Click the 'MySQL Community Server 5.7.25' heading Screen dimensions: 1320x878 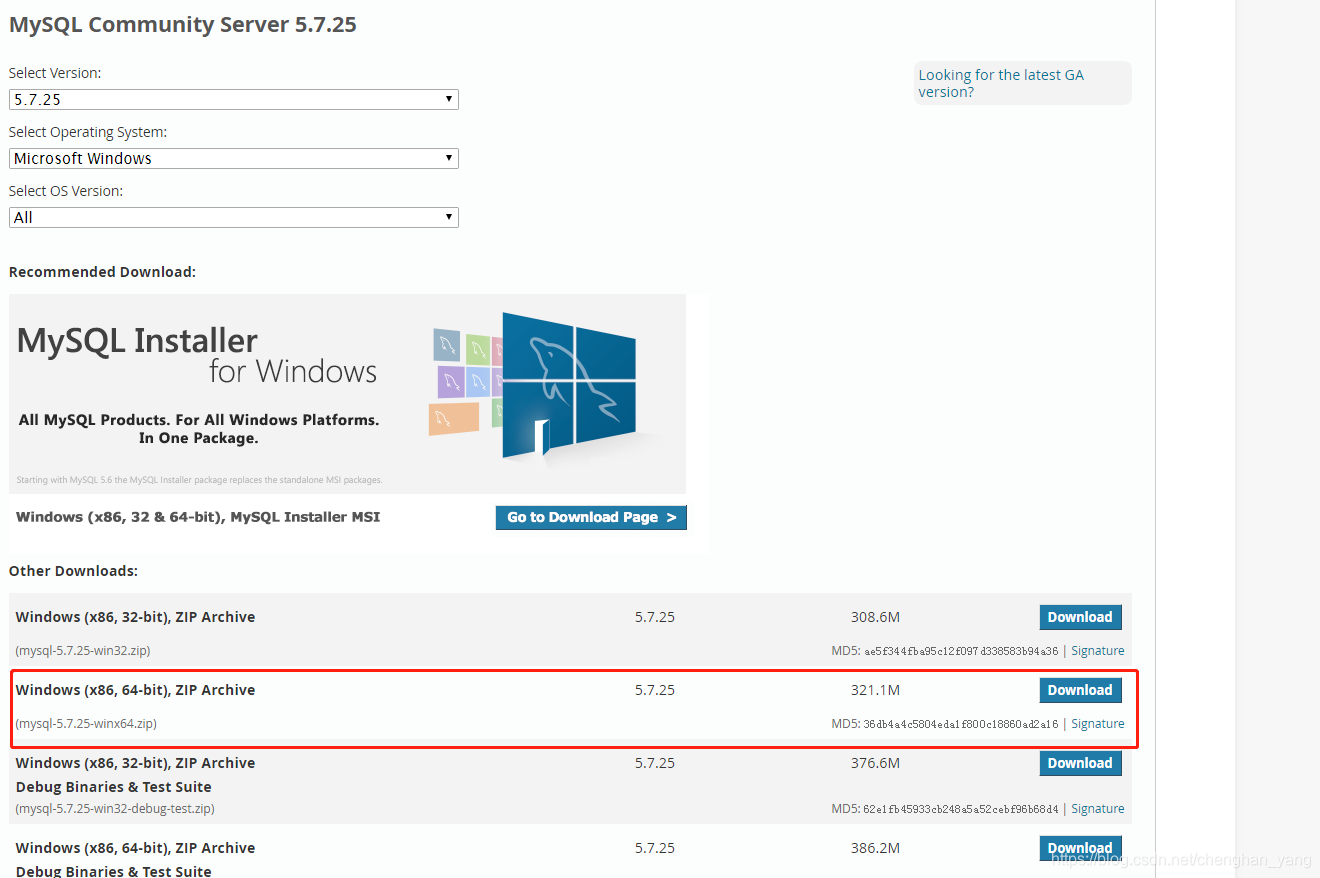point(183,25)
